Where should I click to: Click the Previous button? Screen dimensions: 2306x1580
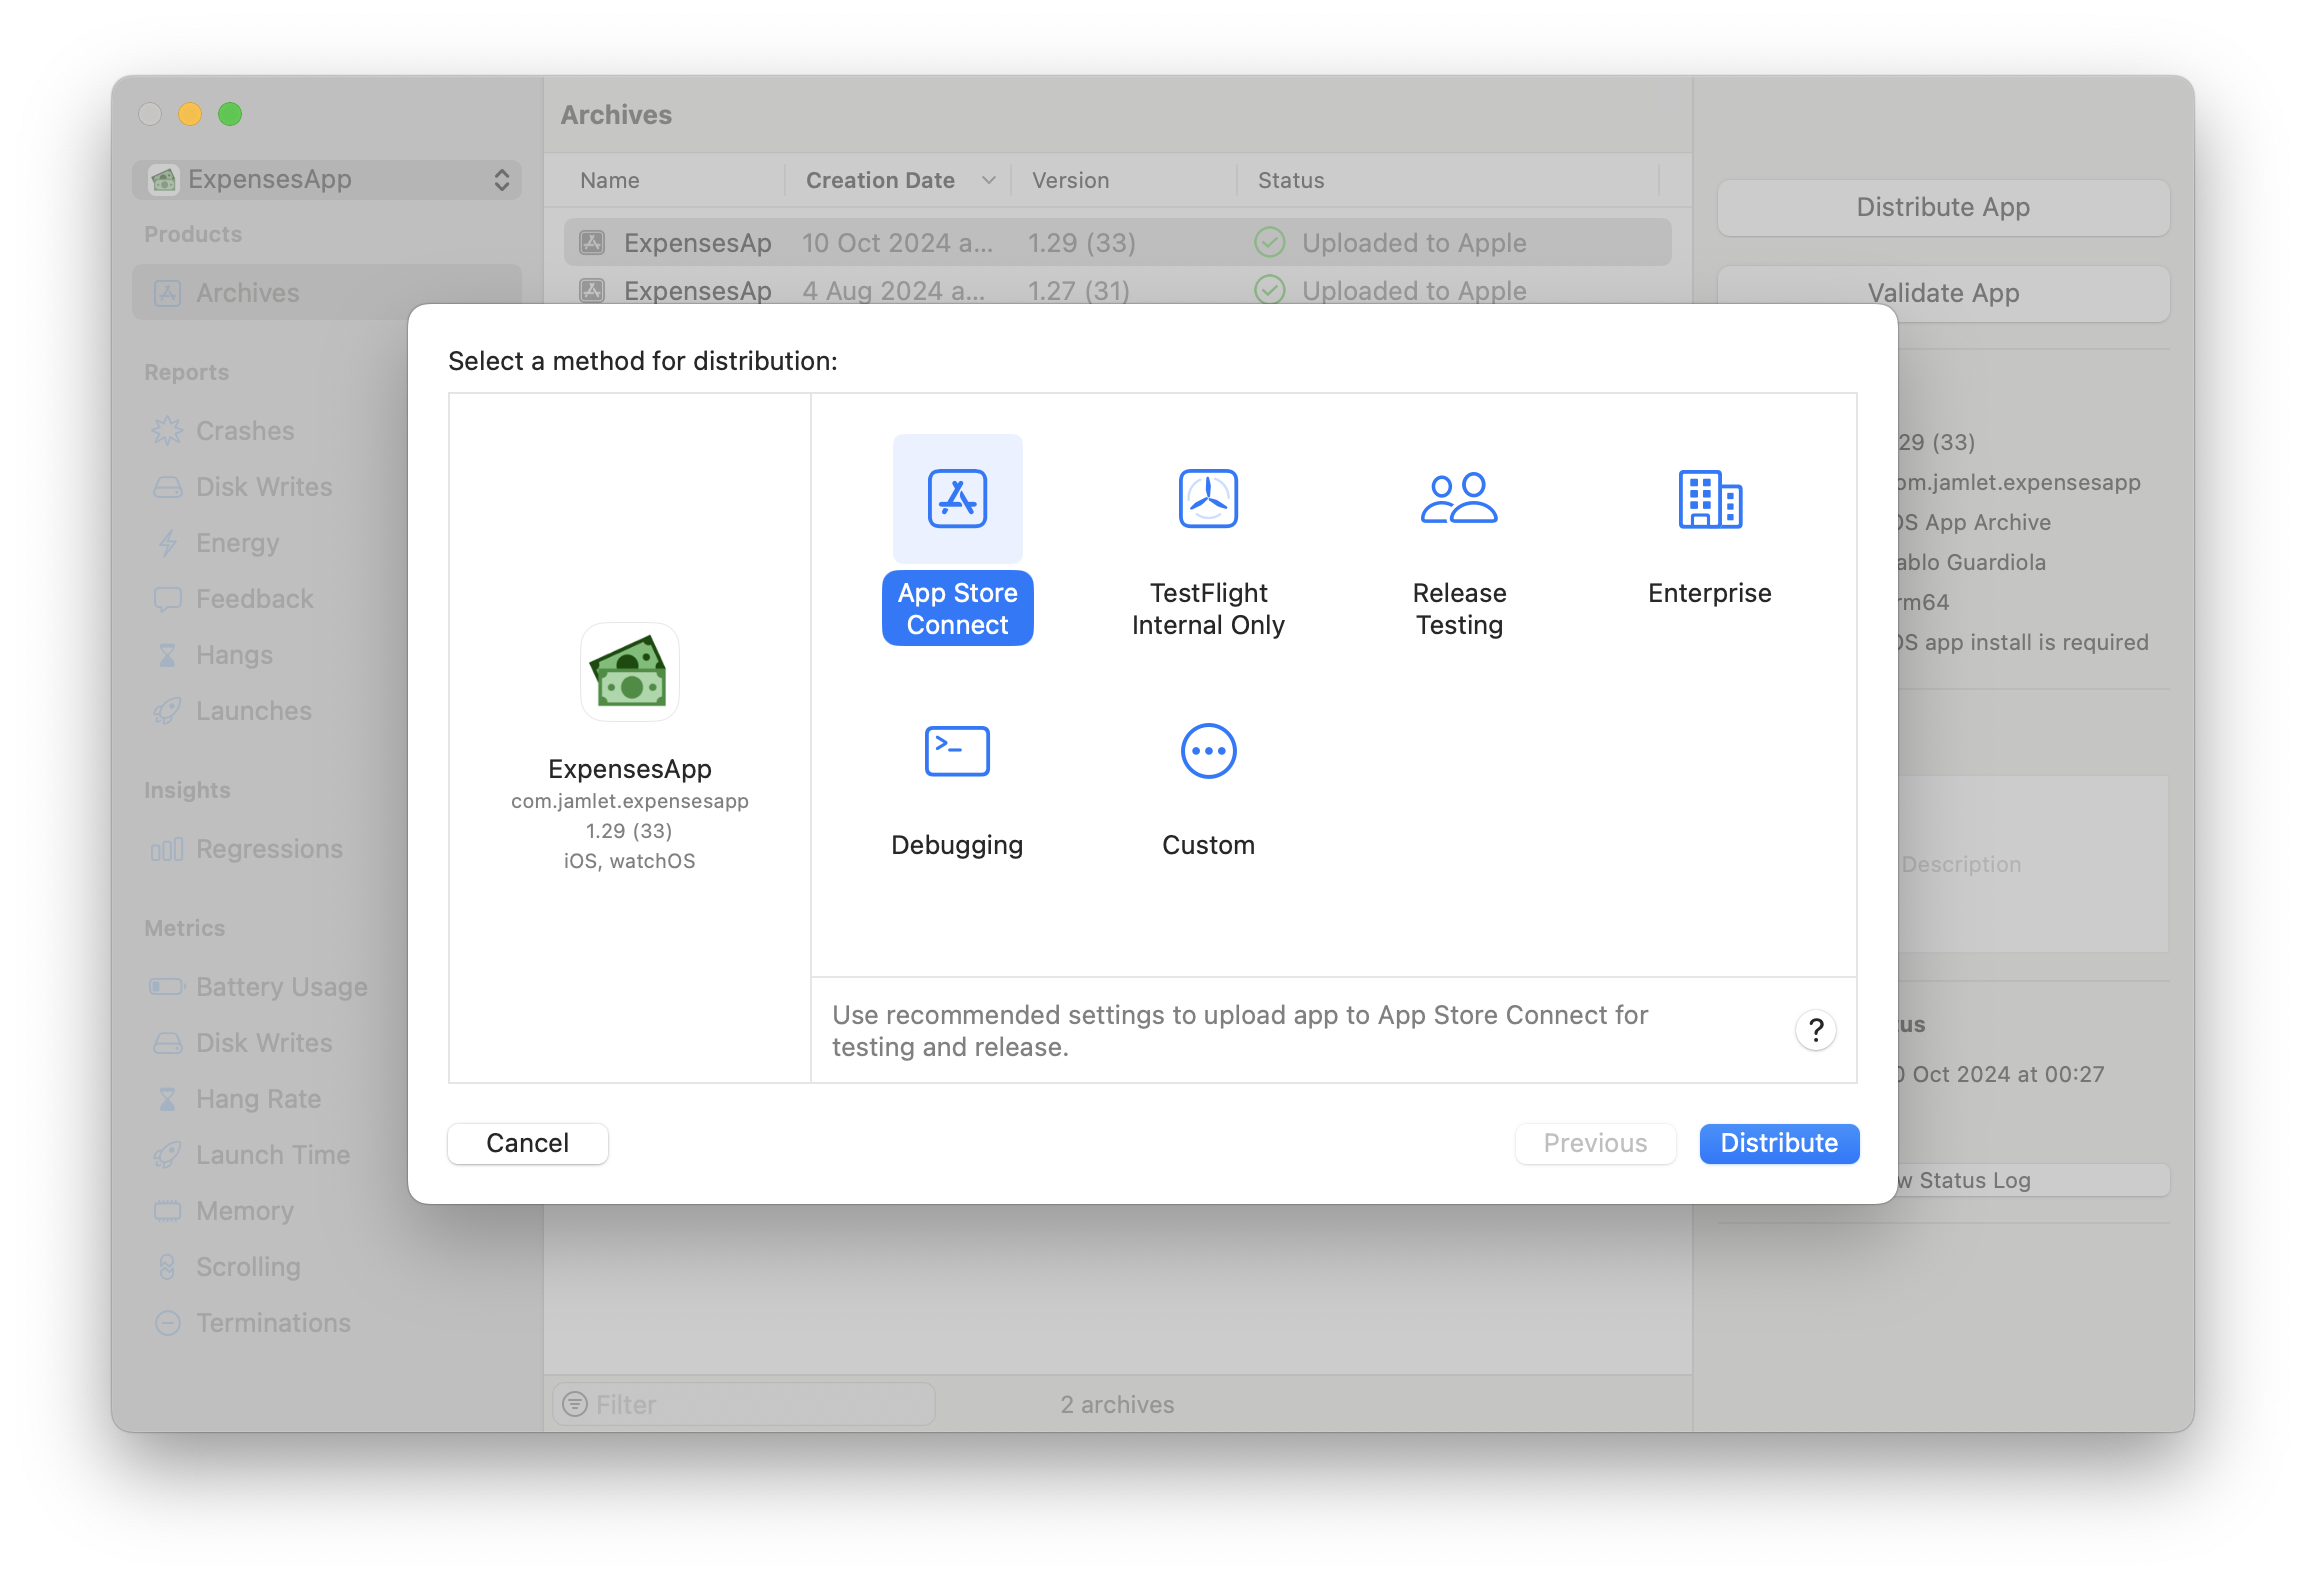[x=1595, y=1143]
